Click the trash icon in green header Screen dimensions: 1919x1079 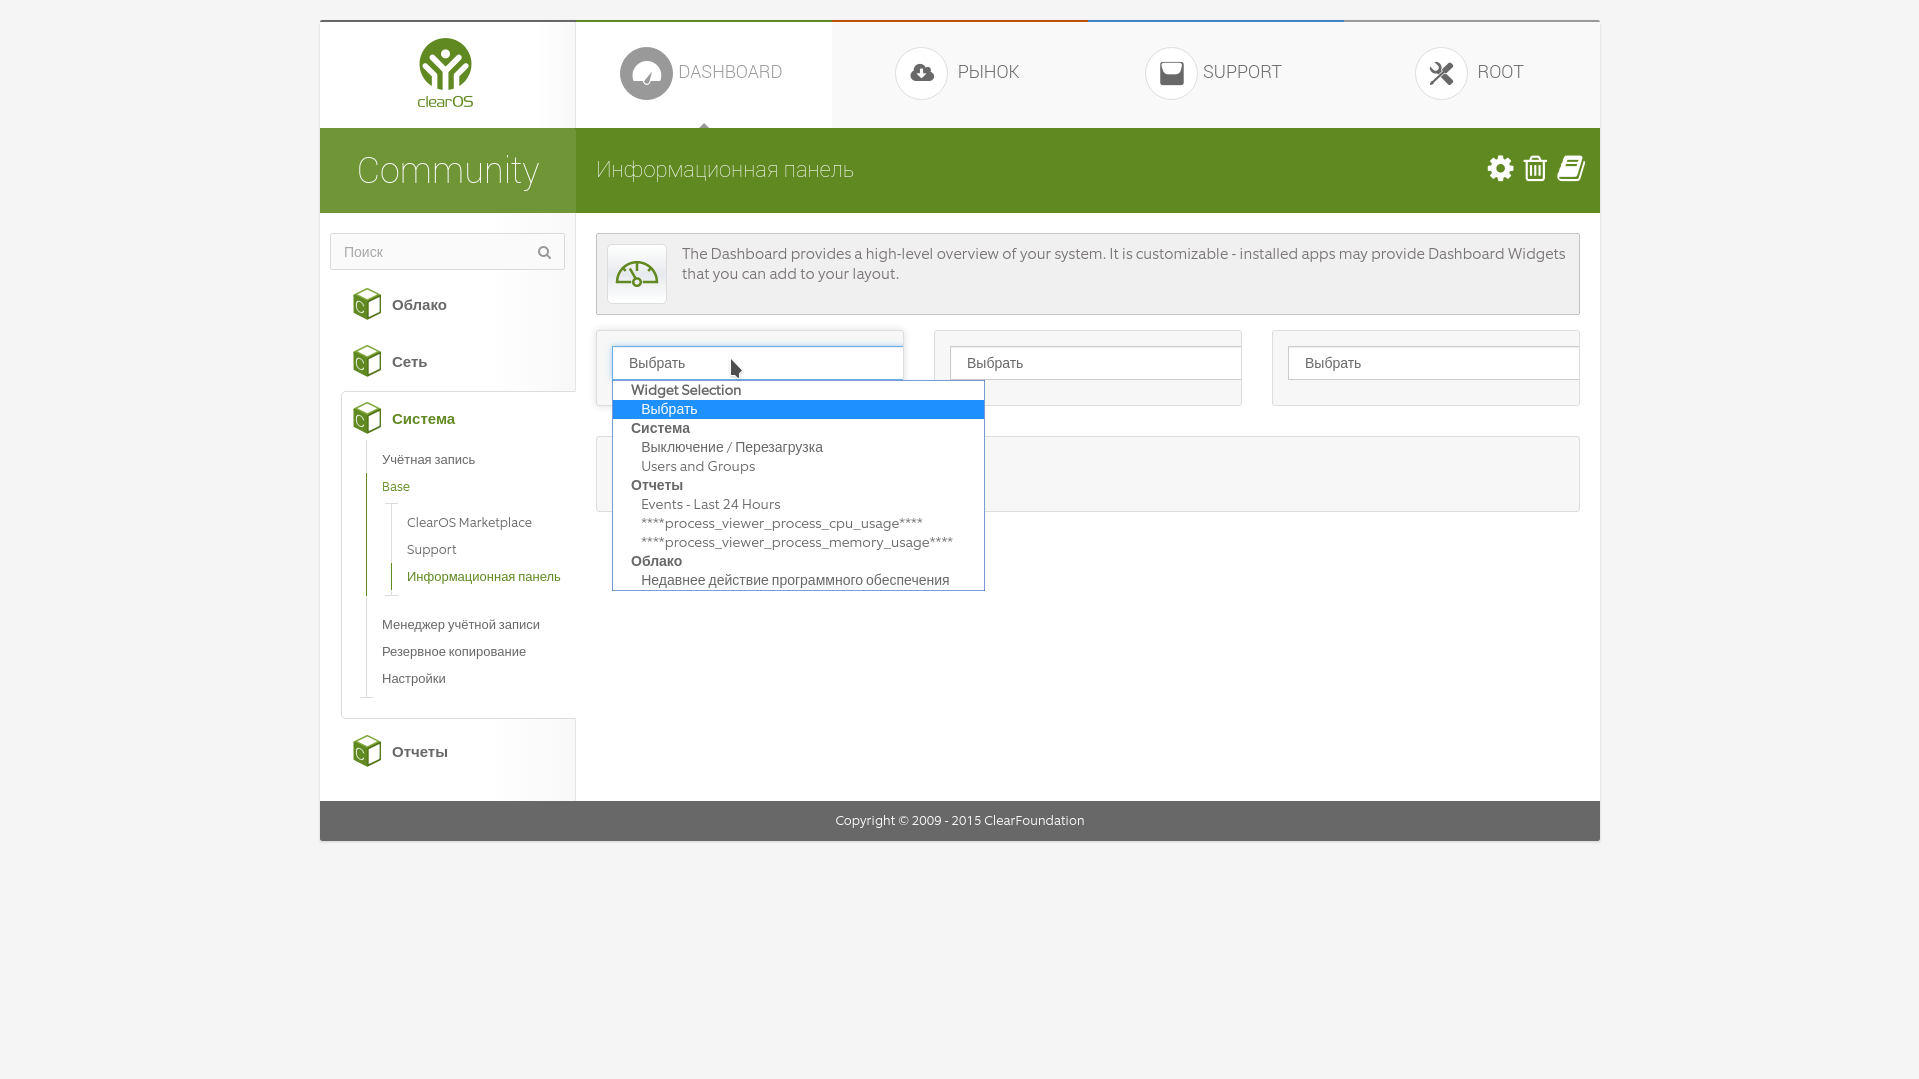1535,168
